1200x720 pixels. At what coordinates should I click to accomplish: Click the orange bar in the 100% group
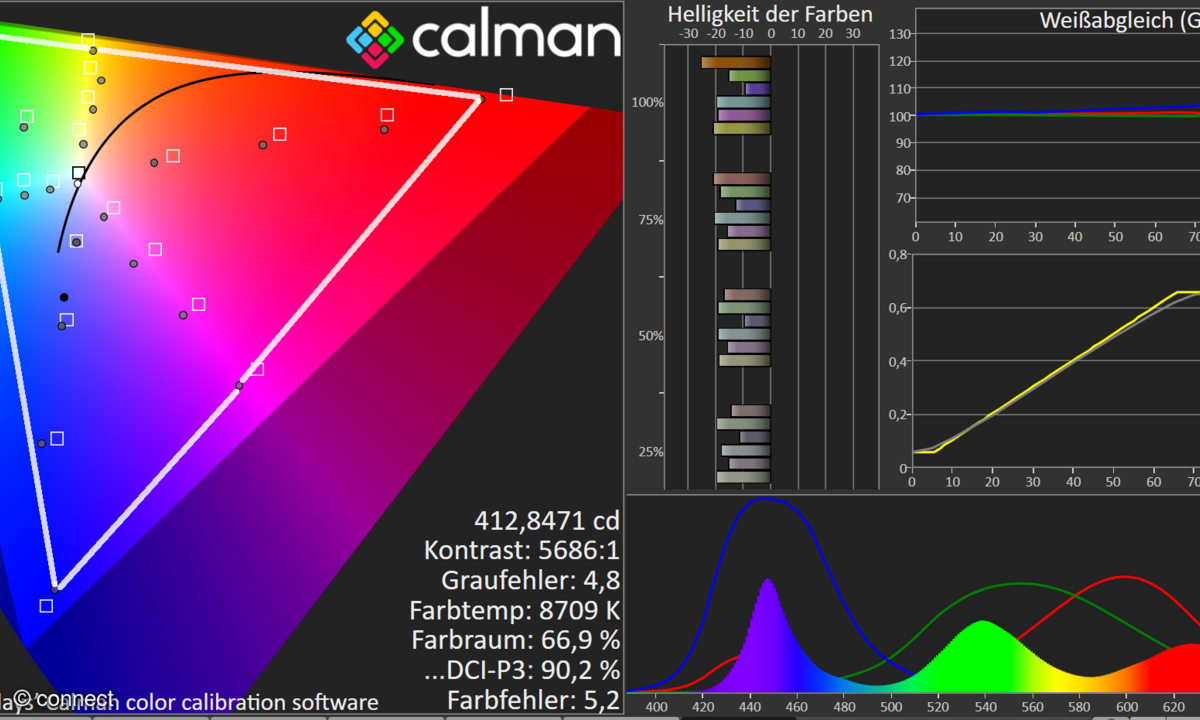click(x=736, y=63)
